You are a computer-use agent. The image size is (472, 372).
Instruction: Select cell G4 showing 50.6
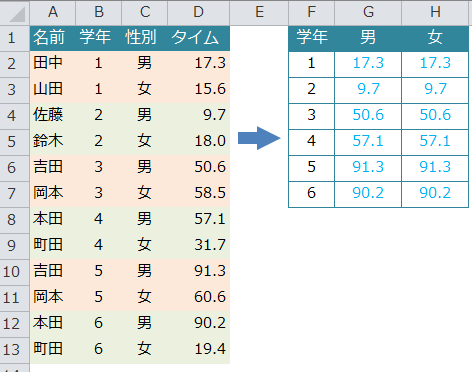(x=368, y=115)
